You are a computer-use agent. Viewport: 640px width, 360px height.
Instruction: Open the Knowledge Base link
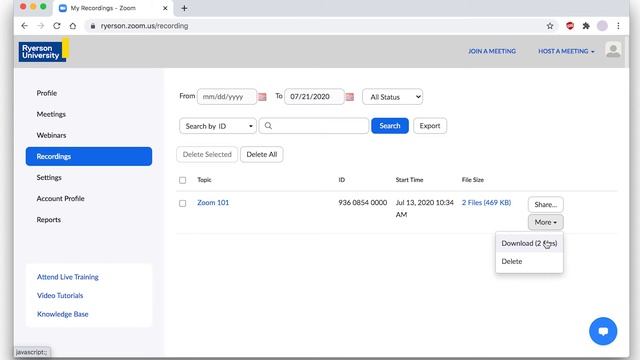click(62, 314)
